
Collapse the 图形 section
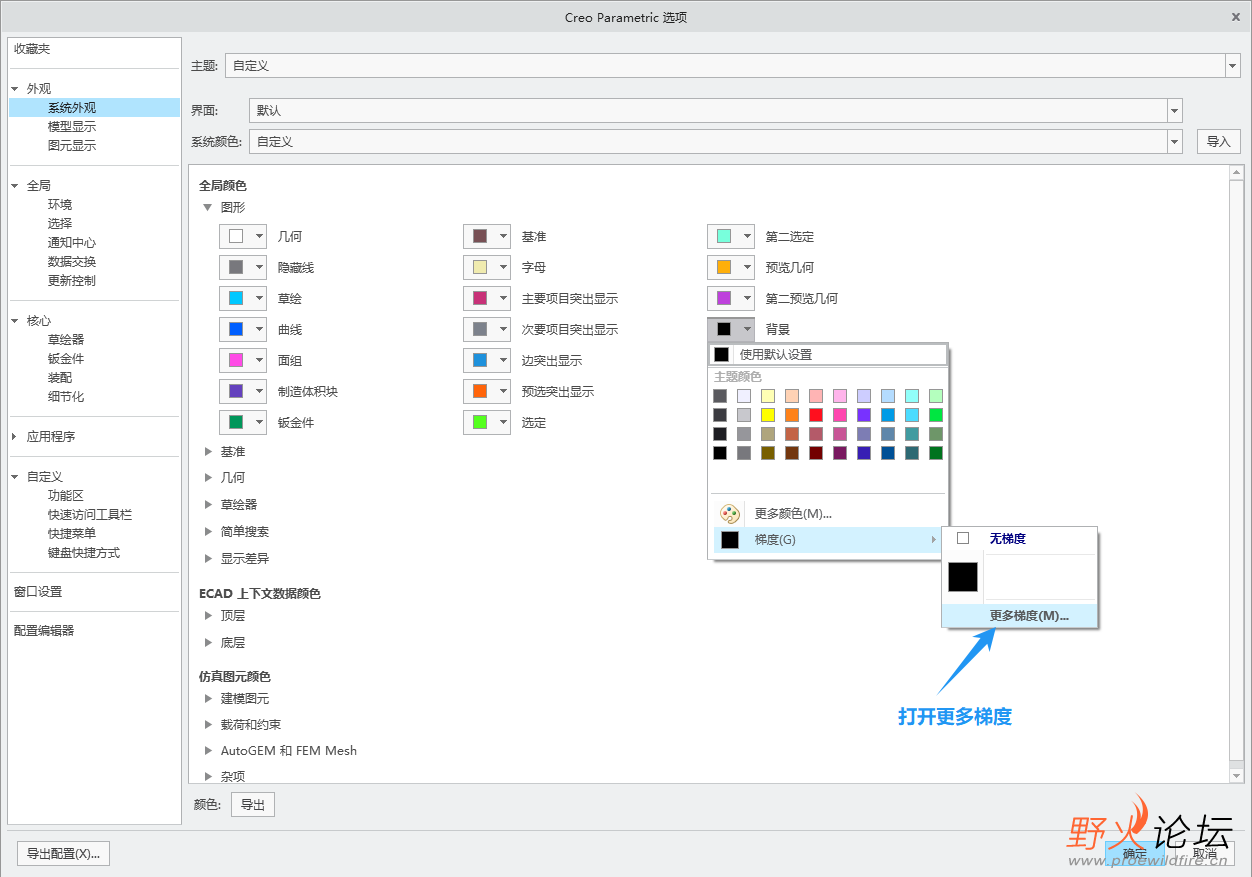(x=208, y=208)
